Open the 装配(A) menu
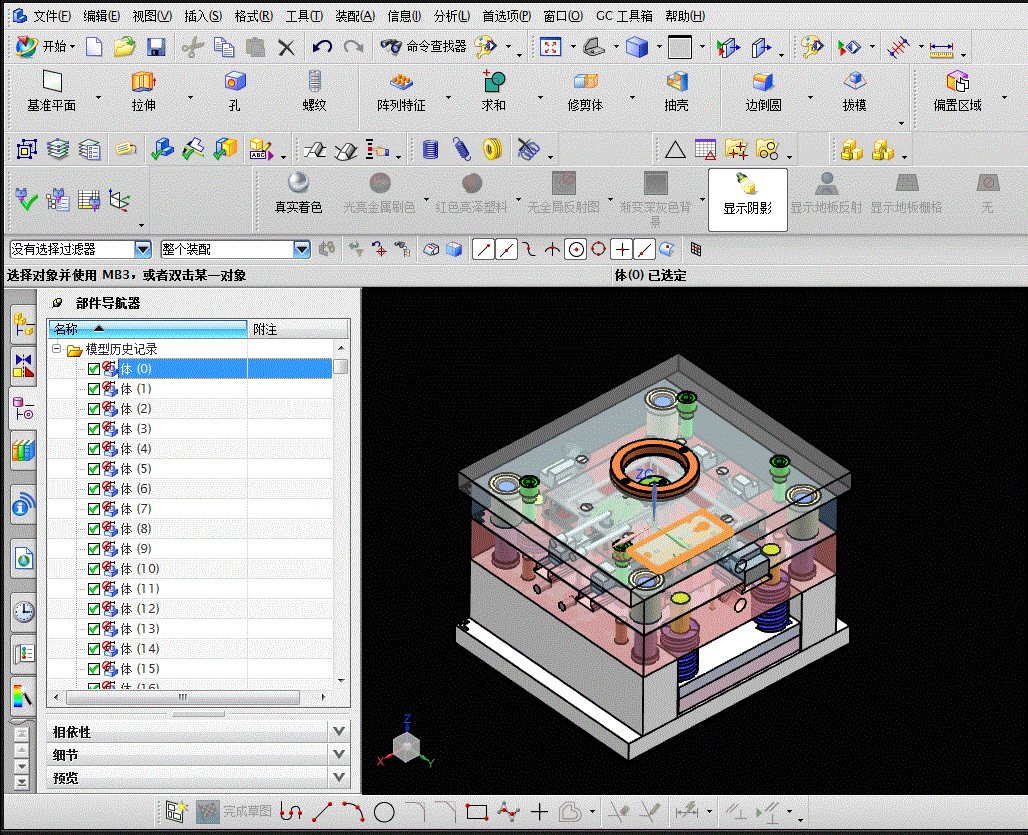 [355, 16]
